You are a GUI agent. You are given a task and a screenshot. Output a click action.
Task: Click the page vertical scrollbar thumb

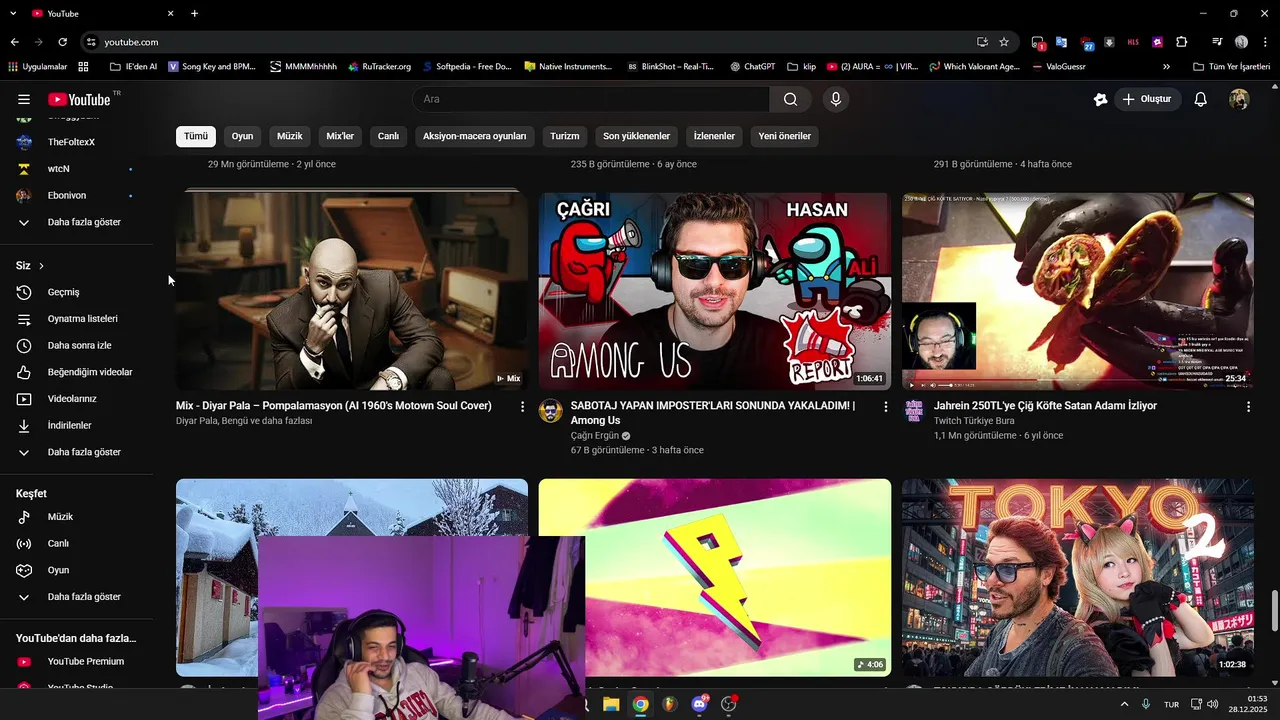(1274, 610)
